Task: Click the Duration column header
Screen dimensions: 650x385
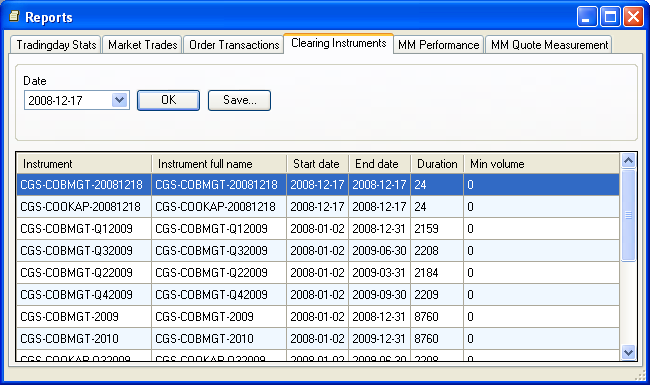Action: coord(437,164)
